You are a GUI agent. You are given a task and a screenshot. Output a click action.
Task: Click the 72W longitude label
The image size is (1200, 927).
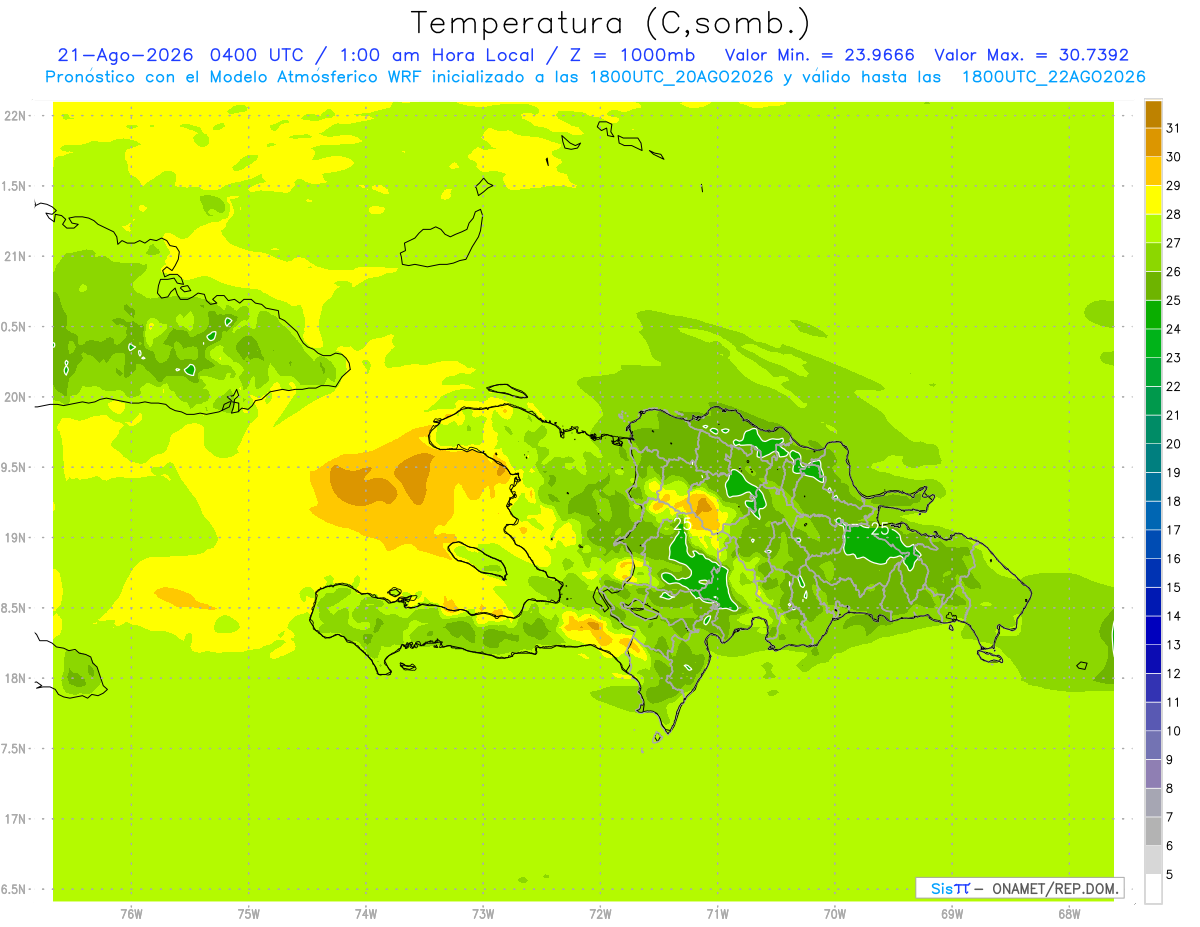[600, 913]
